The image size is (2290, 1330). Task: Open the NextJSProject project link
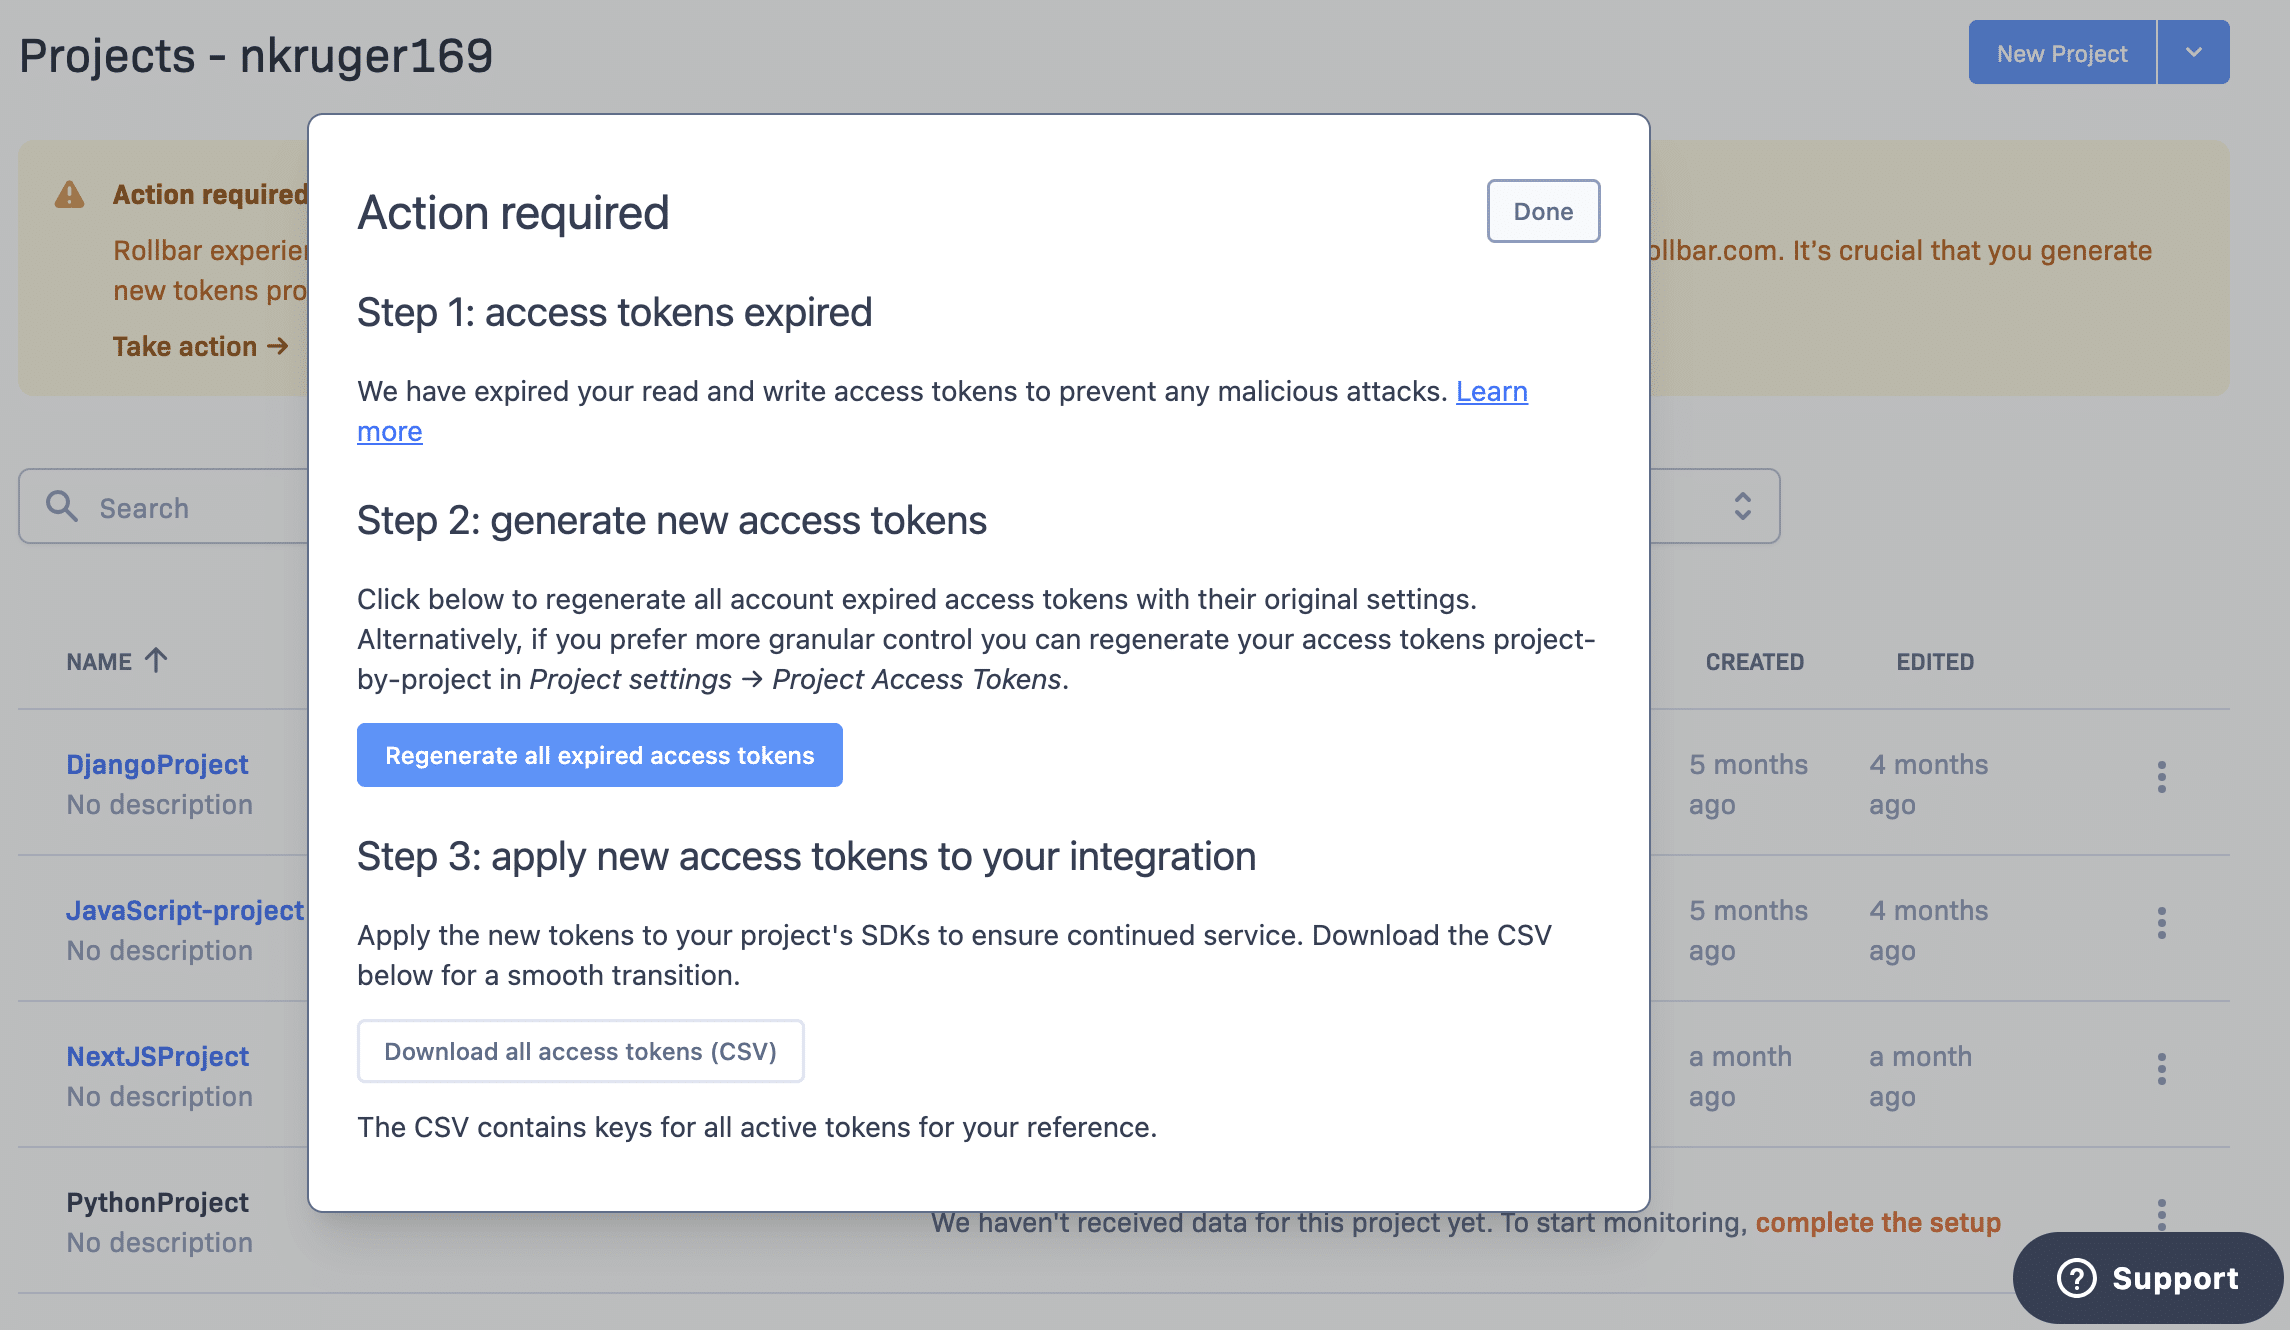coord(157,1056)
